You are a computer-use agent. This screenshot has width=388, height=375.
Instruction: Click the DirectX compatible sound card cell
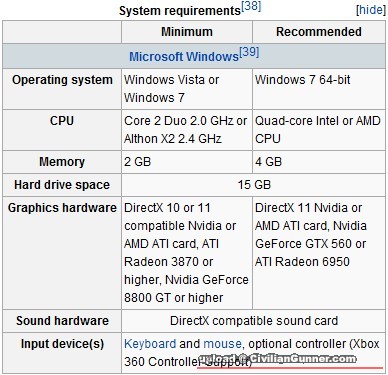254,321
